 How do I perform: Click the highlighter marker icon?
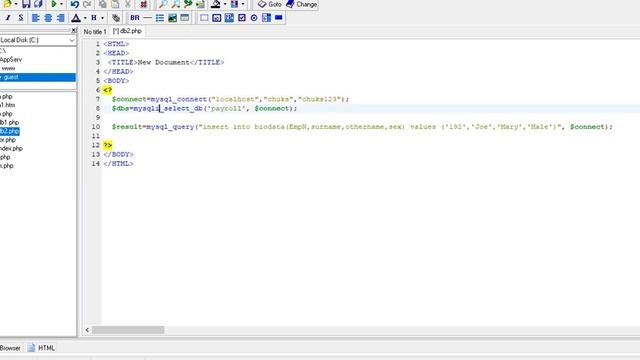click(216, 4)
